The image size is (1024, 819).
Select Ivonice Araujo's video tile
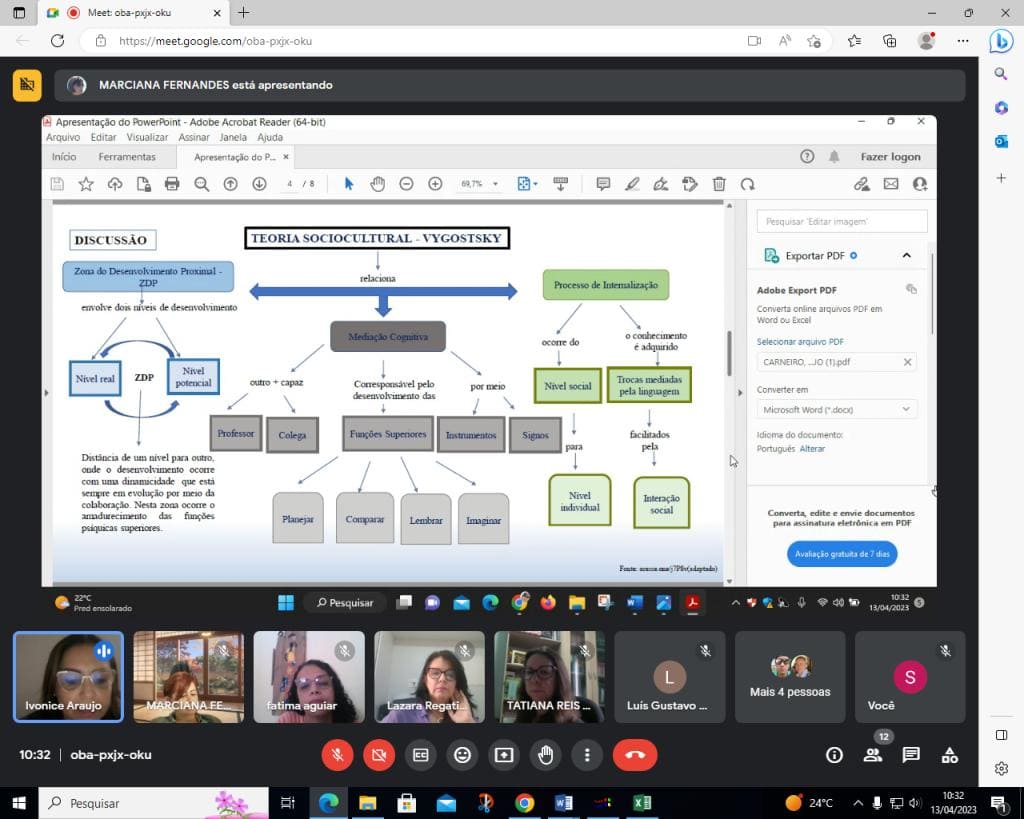68,677
